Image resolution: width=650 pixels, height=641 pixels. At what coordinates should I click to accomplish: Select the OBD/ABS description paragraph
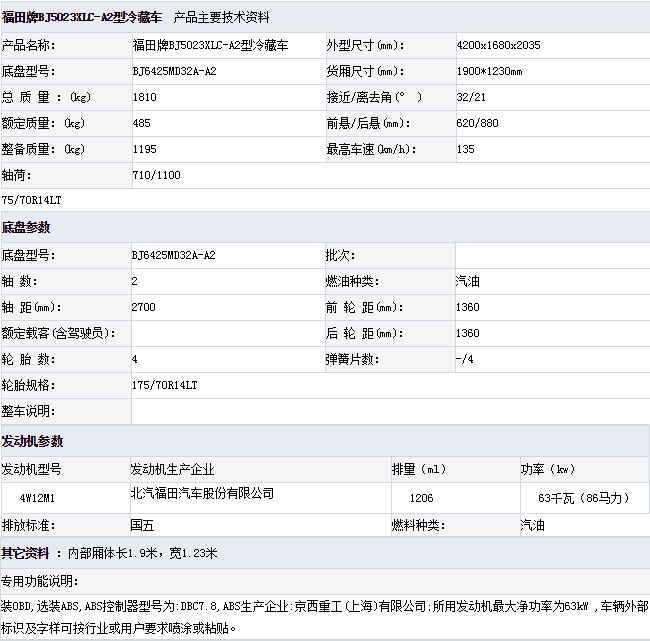coord(325,617)
